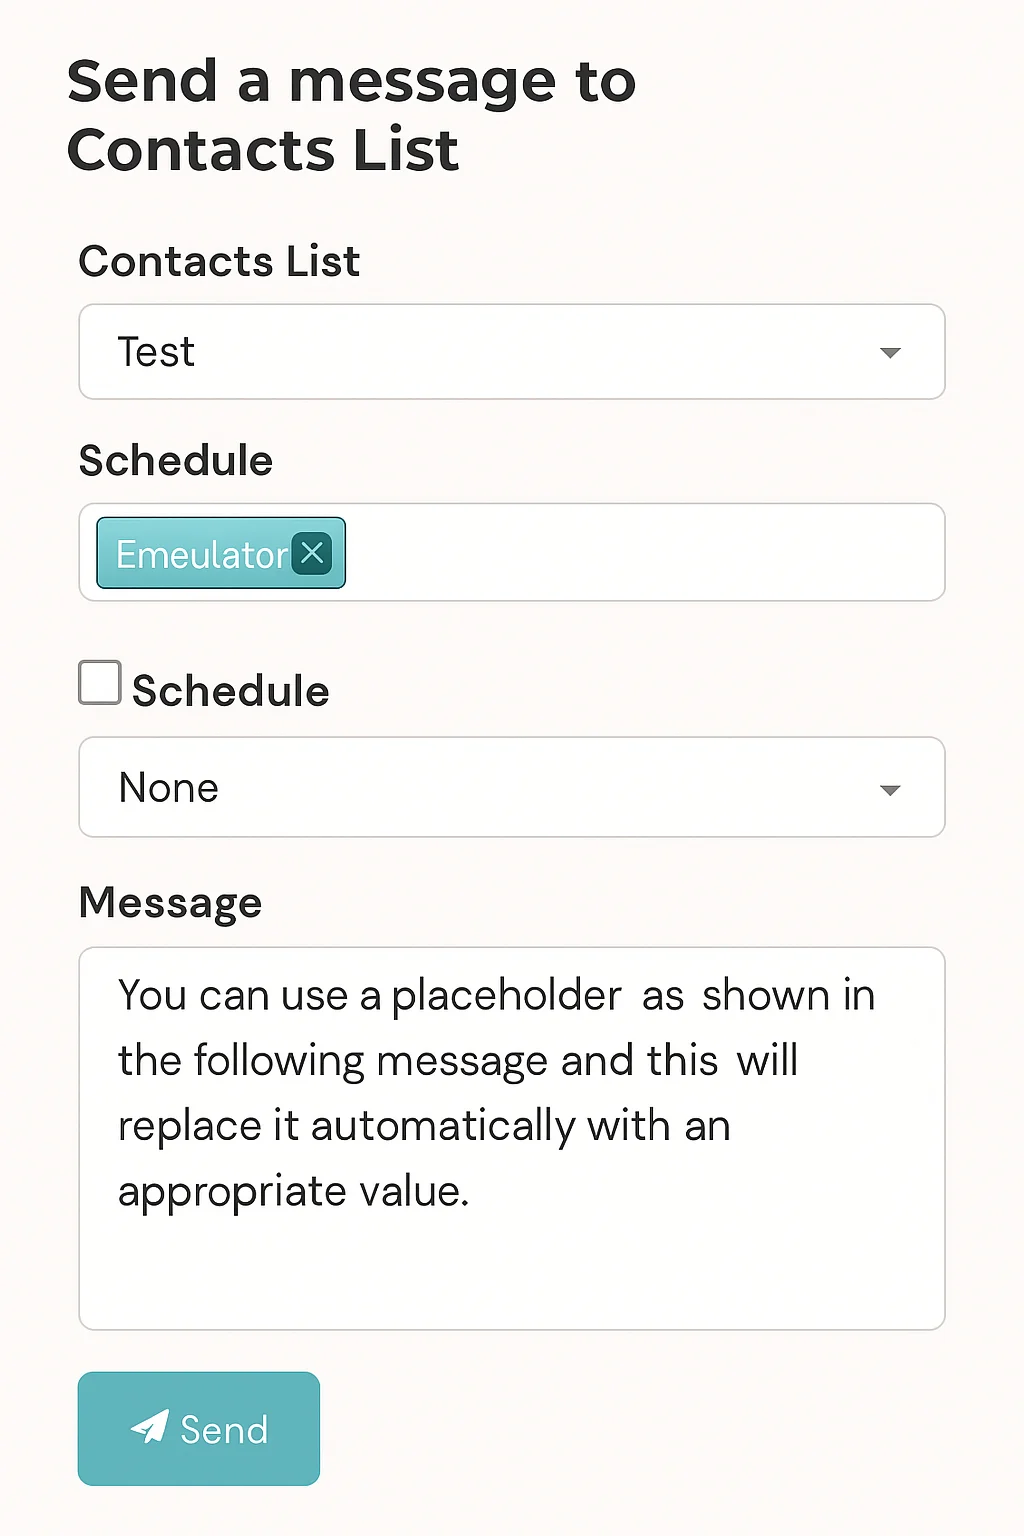Click the "Message" field label
Screen dimensions: 1024x1536
click(170, 902)
